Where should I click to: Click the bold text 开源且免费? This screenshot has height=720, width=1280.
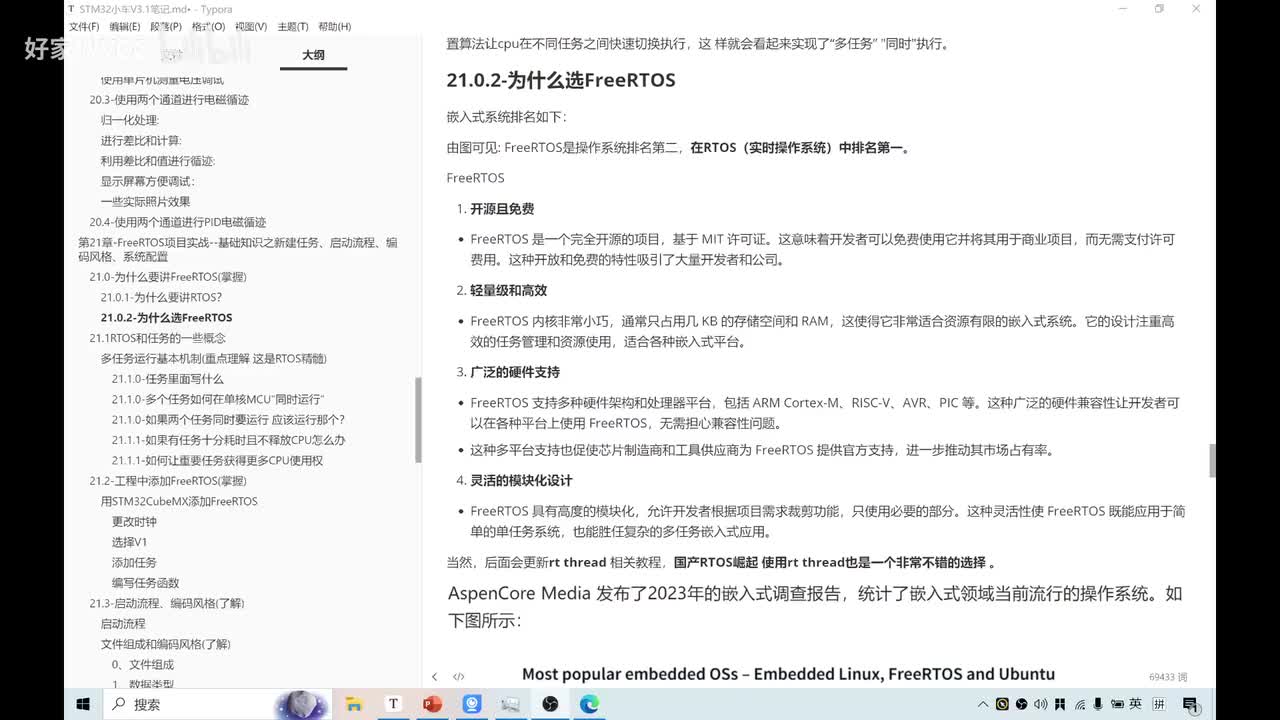pos(502,209)
